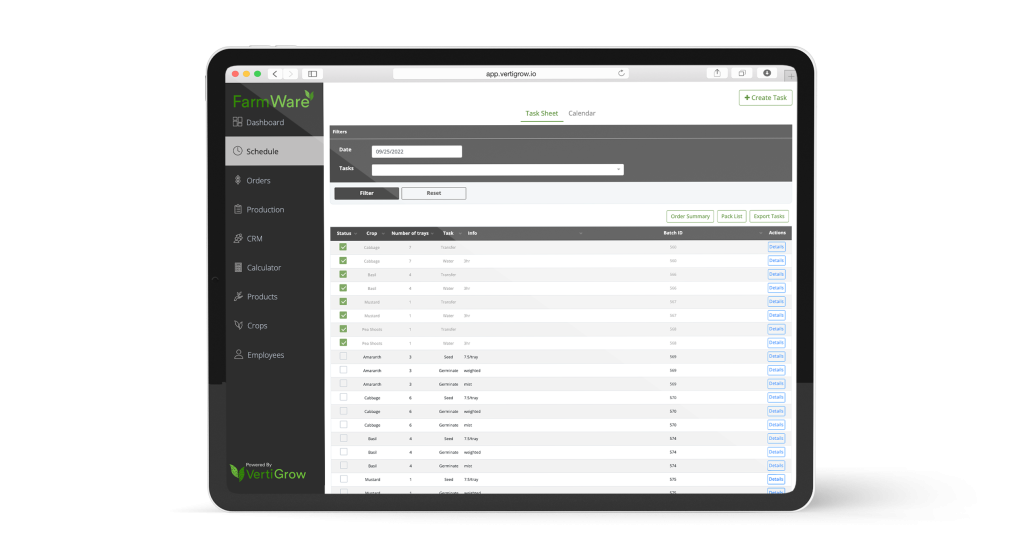1024x546 pixels.
Task: Open the Employees page
Action: coord(265,355)
